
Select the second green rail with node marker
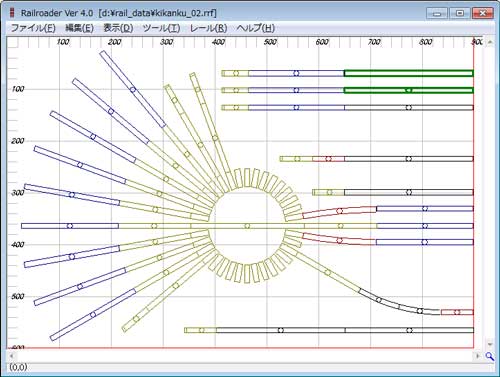click(409, 90)
